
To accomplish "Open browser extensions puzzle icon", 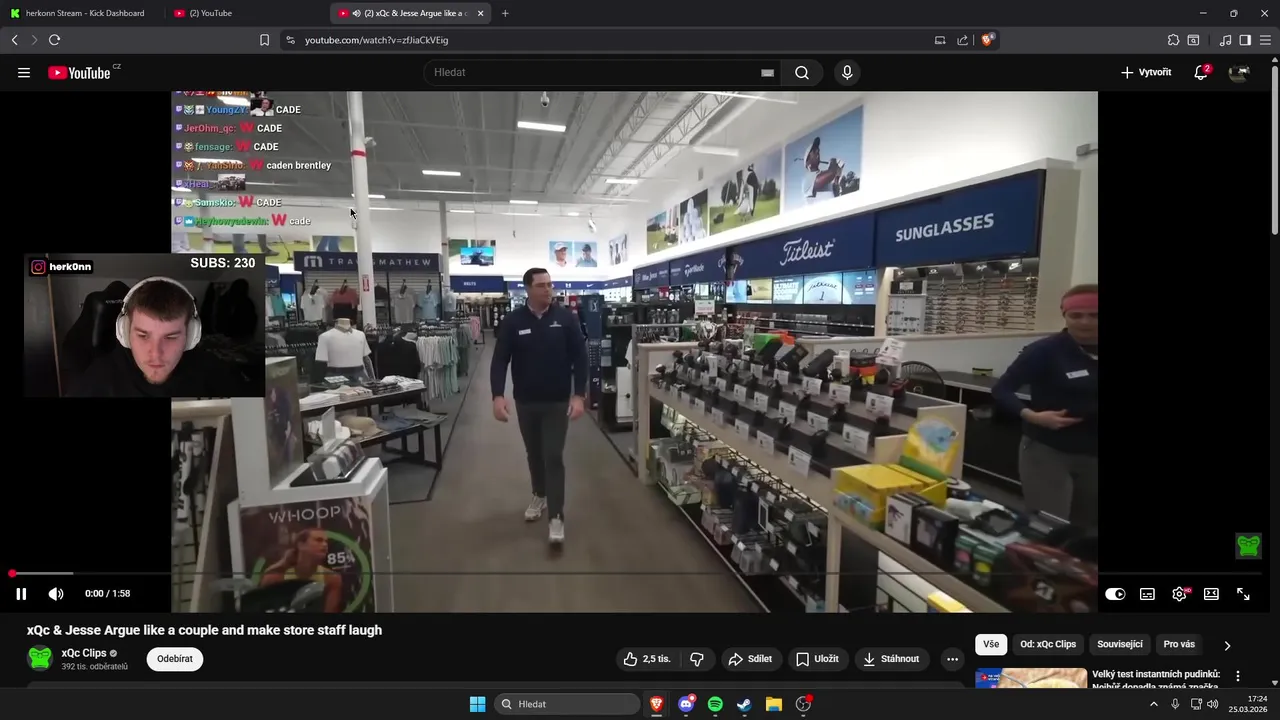I will [1173, 40].
